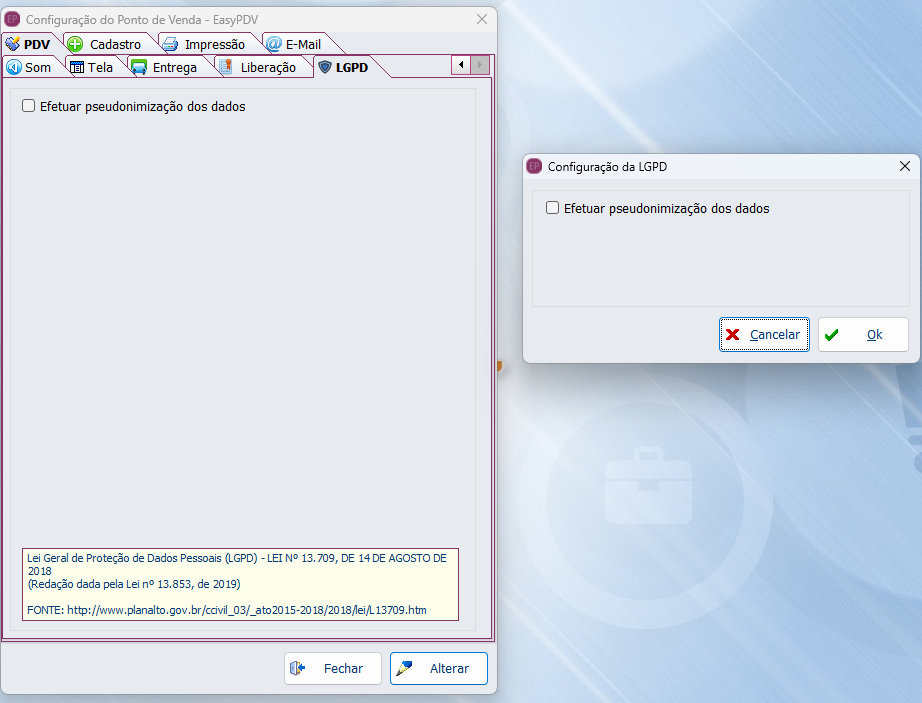Screen dimensions: 922x703
Task: Select the Impressão printer icon tab
Action: coord(204,44)
